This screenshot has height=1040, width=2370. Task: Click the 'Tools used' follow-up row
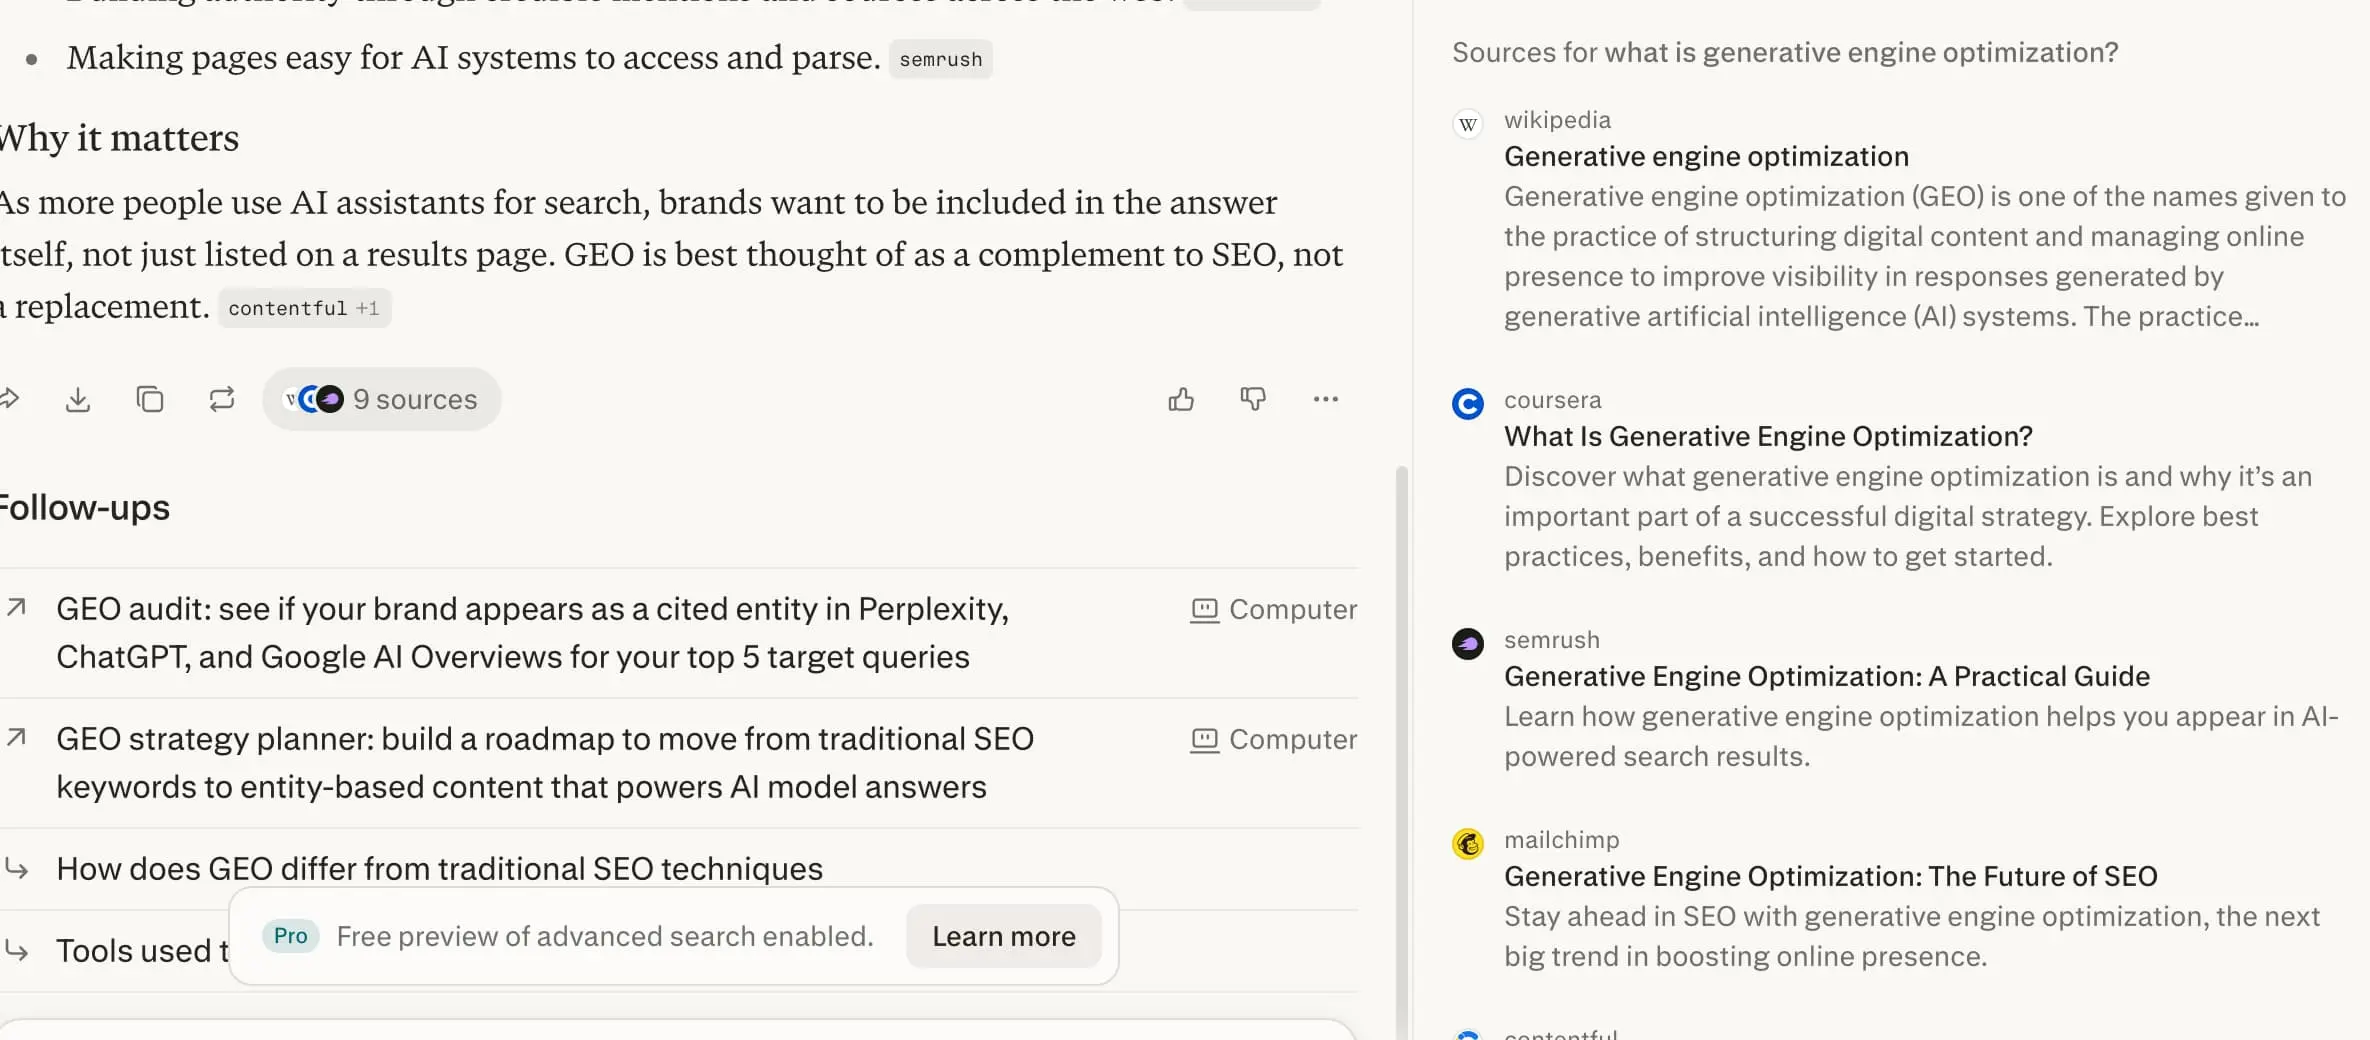click(x=115, y=950)
